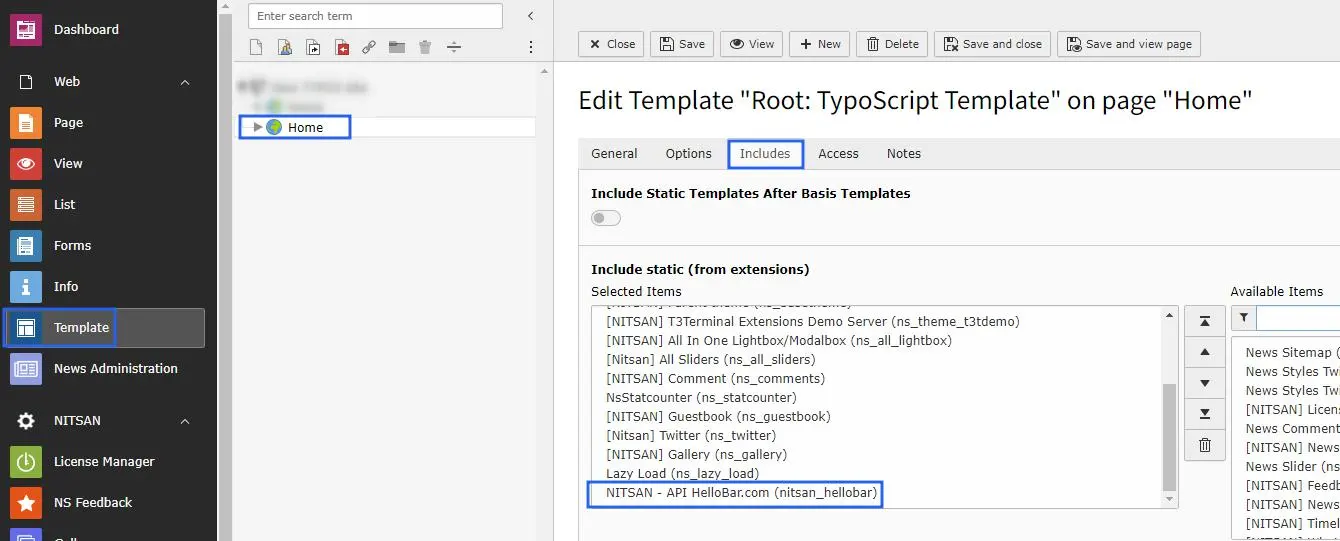
Task: Click the New button
Action: pyautogui.click(x=820, y=44)
